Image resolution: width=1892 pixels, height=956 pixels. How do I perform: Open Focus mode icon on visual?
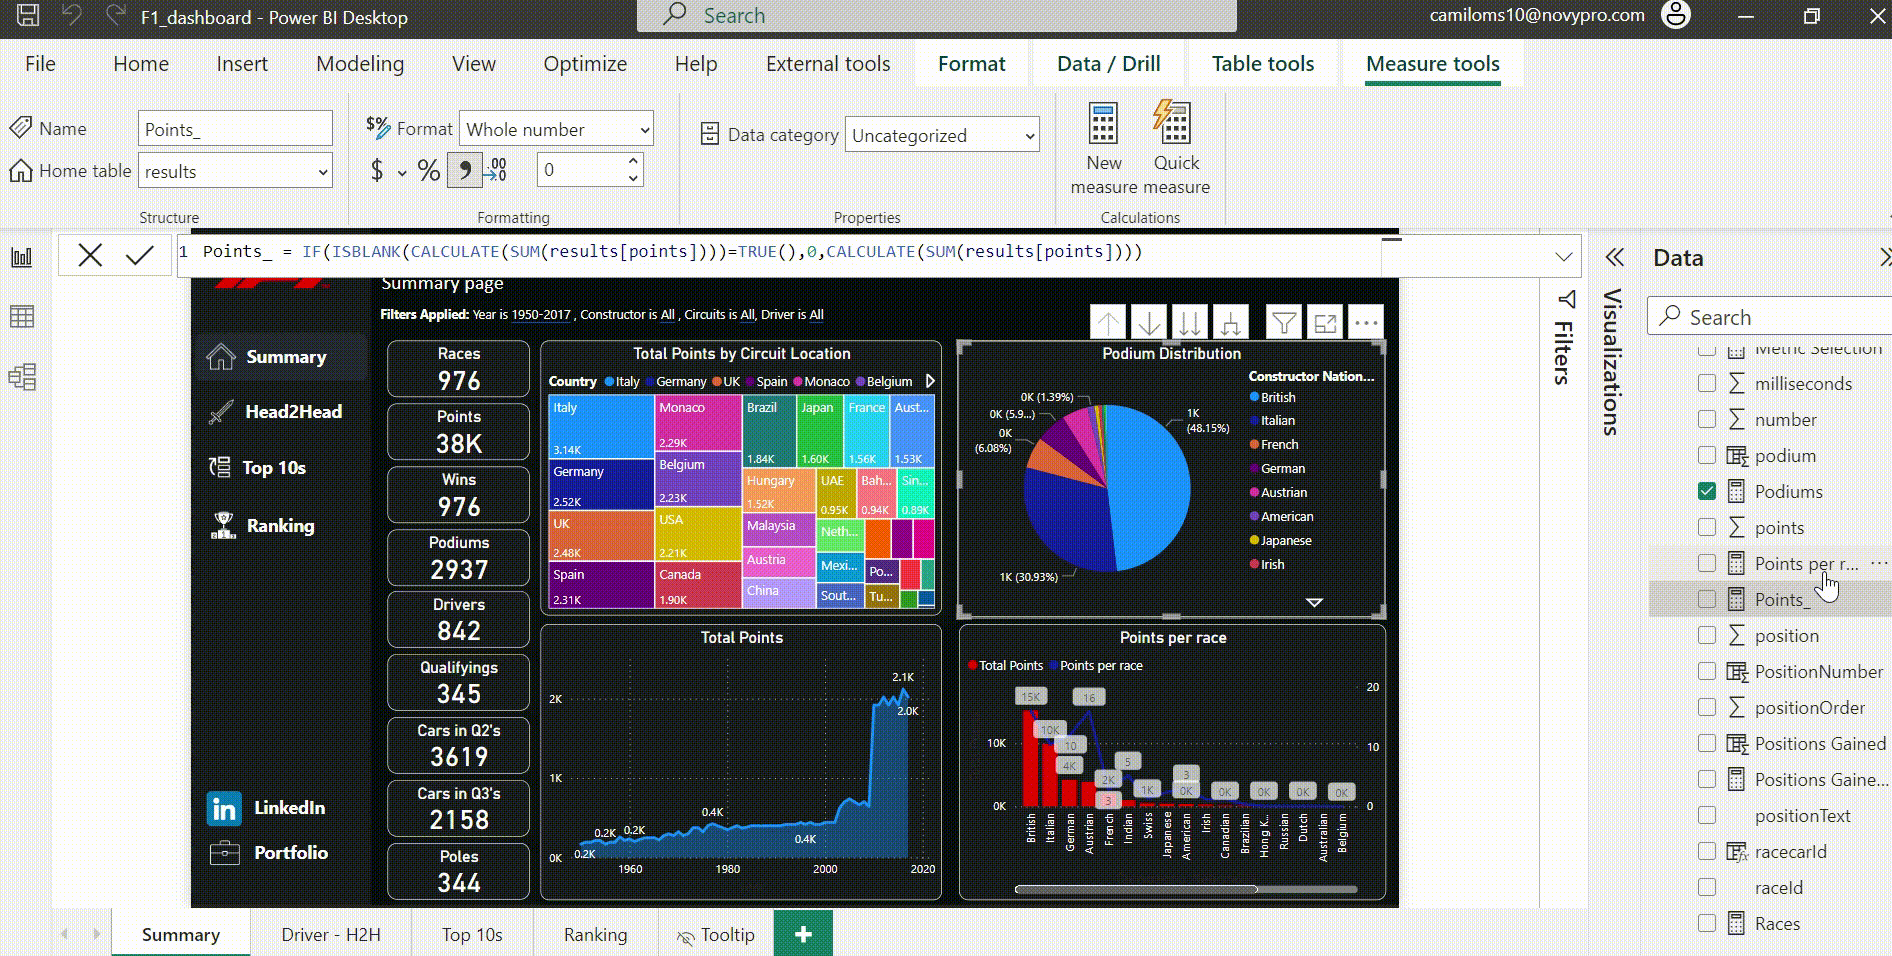(x=1325, y=323)
